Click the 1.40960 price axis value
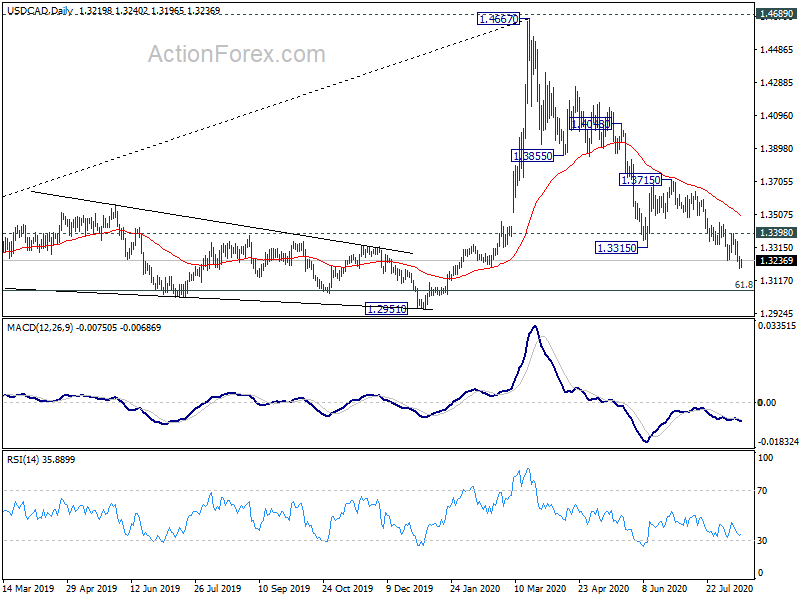The height and width of the screenshot is (600, 800). tap(777, 116)
